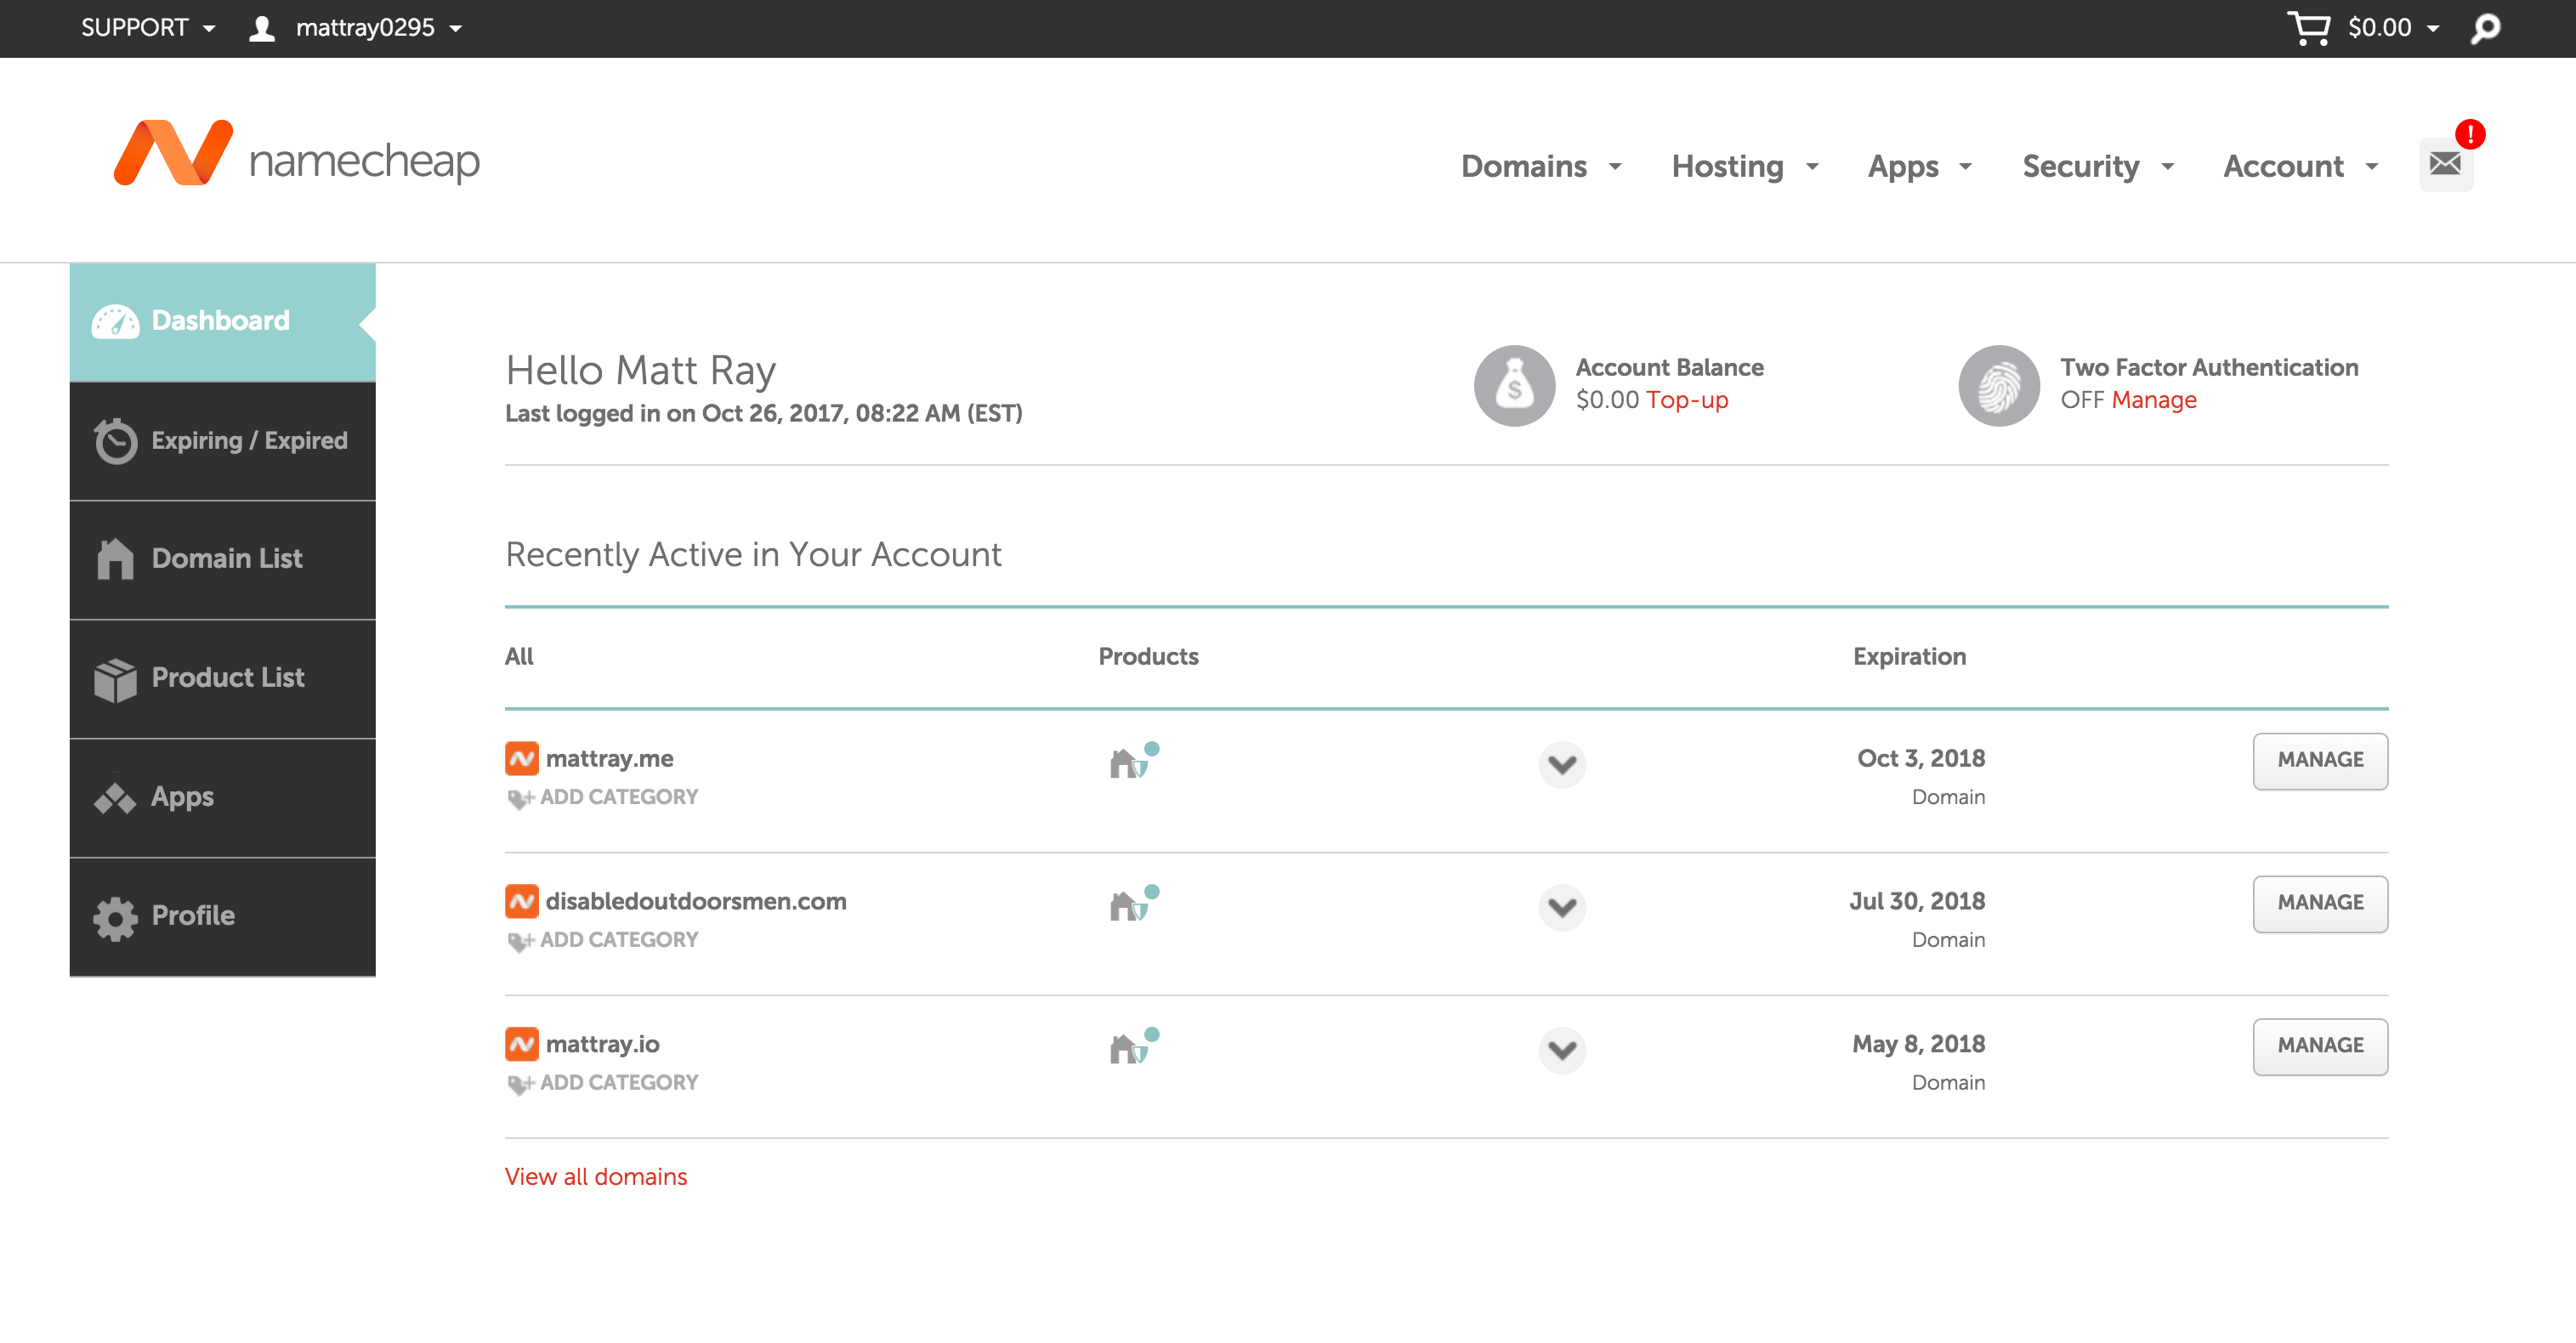Expand the mattray.me row chevron
The image size is (2576, 1343).
click(x=1562, y=765)
